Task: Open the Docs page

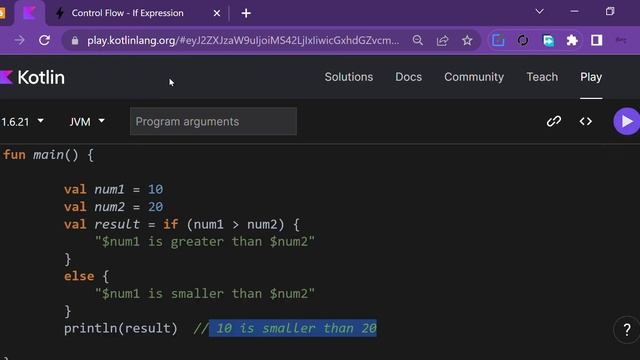Action: click(408, 77)
